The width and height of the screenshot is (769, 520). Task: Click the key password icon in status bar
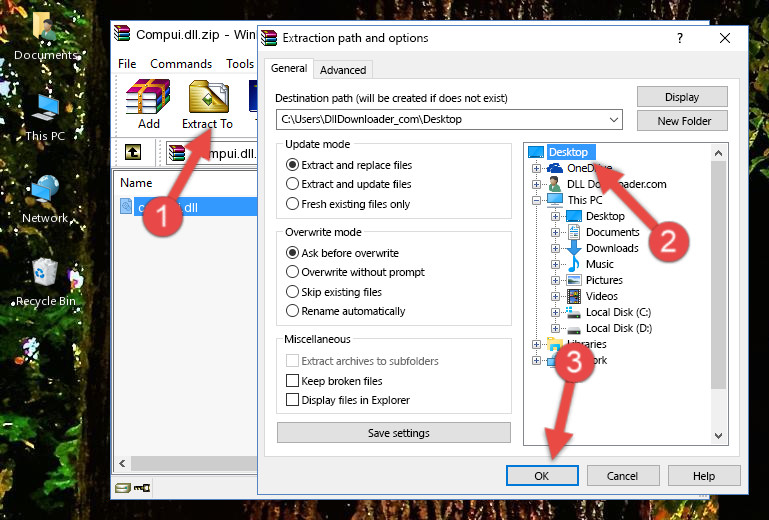pyautogui.click(x=142, y=488)
